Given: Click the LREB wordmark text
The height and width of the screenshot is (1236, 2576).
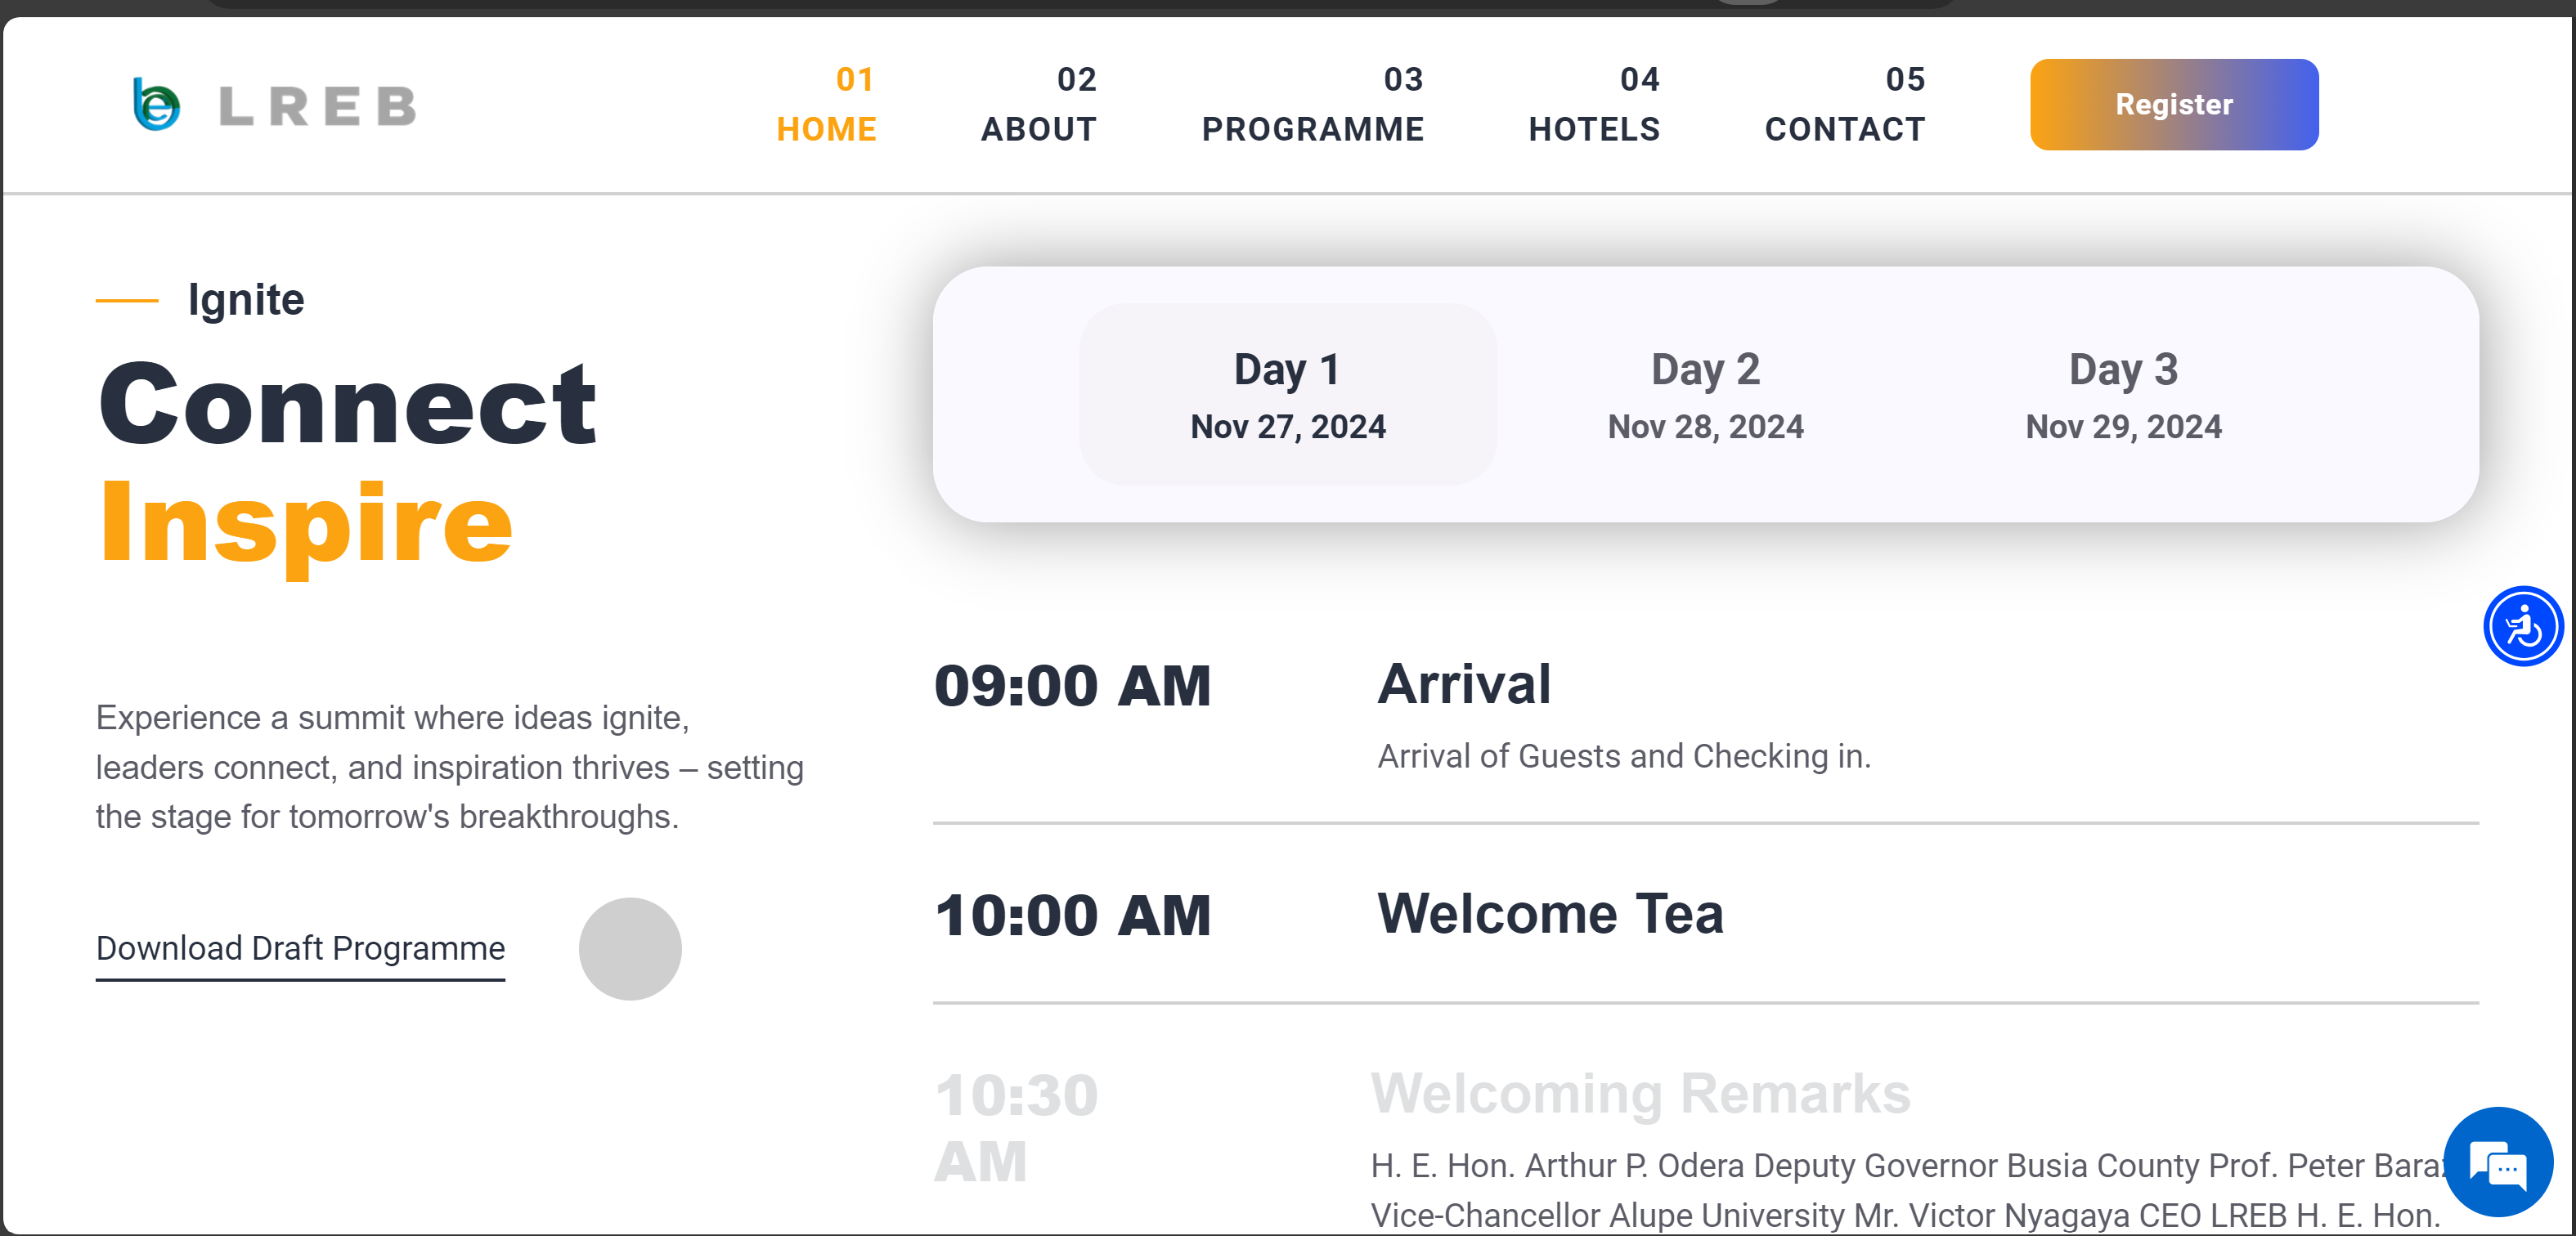Looking at the screenshot, I should point(317,107).
